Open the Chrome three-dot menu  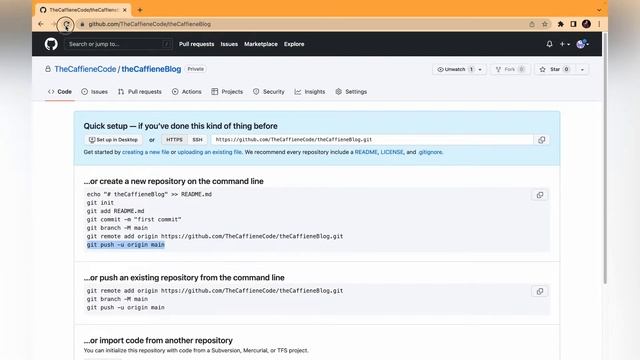point(599,24)
